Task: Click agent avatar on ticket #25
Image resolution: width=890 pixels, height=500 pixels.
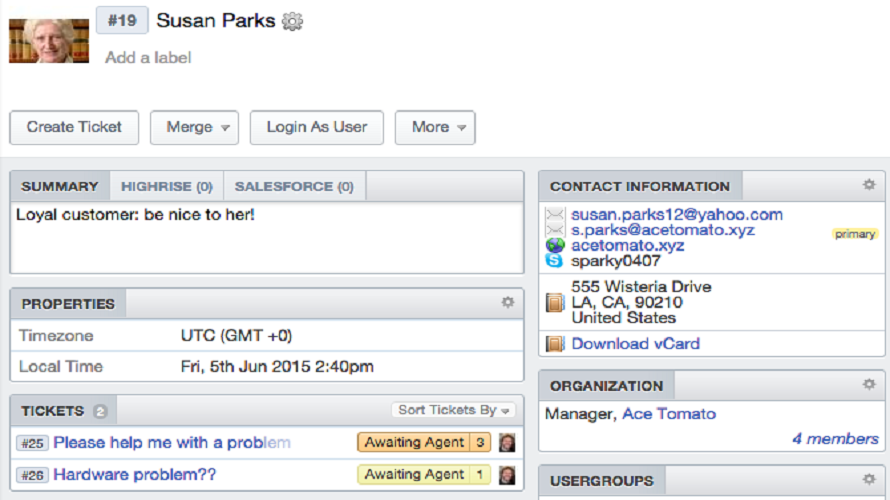Action: tap(508, 442)
